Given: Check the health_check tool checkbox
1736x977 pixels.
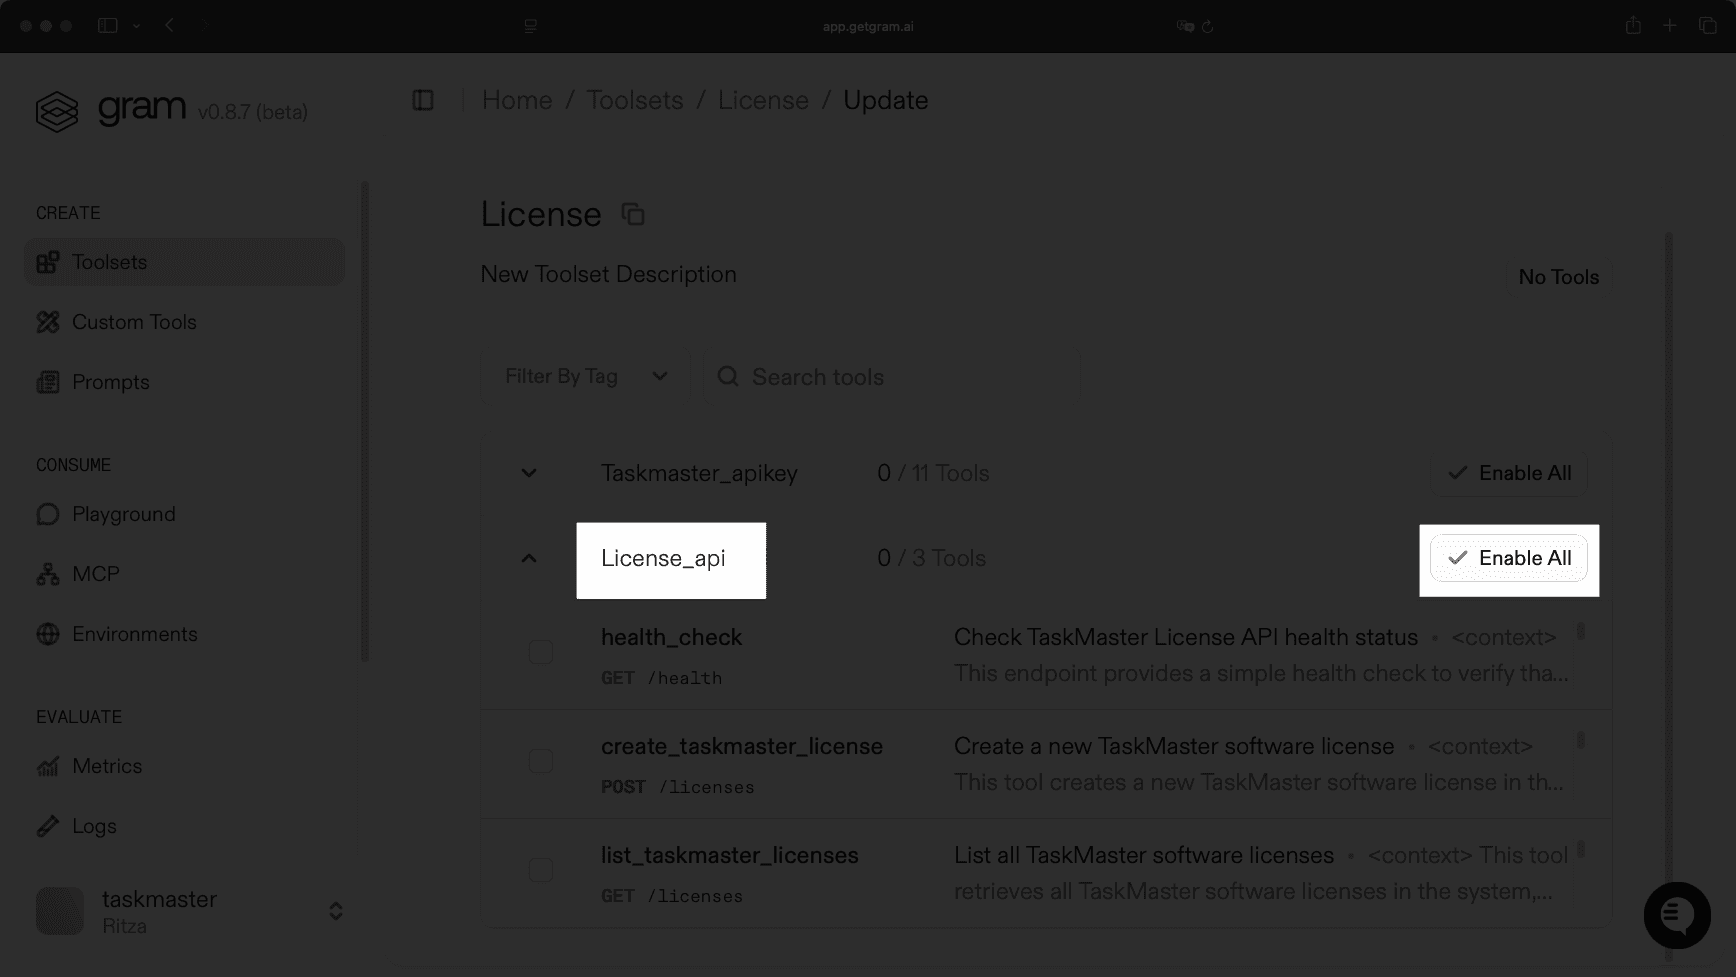Looking at the screenshot, I should point(541,651).
